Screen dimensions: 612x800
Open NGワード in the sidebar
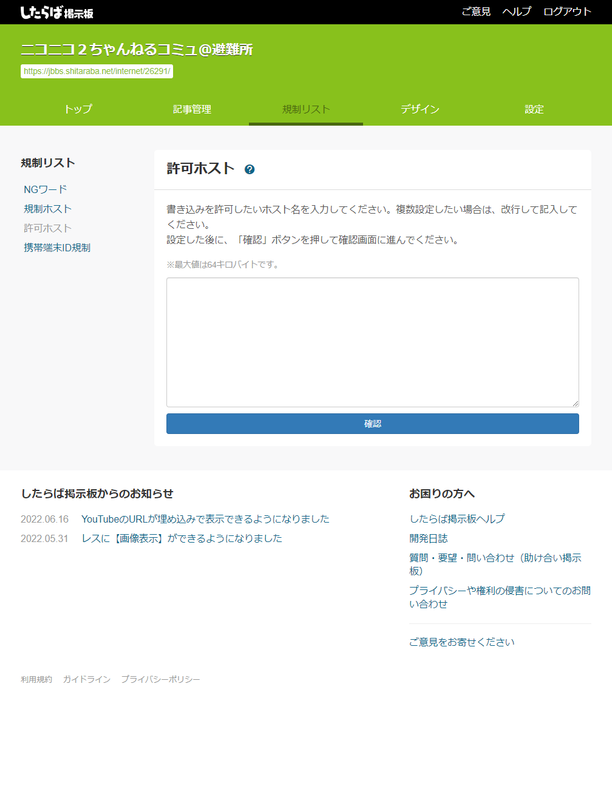point(45,189)
